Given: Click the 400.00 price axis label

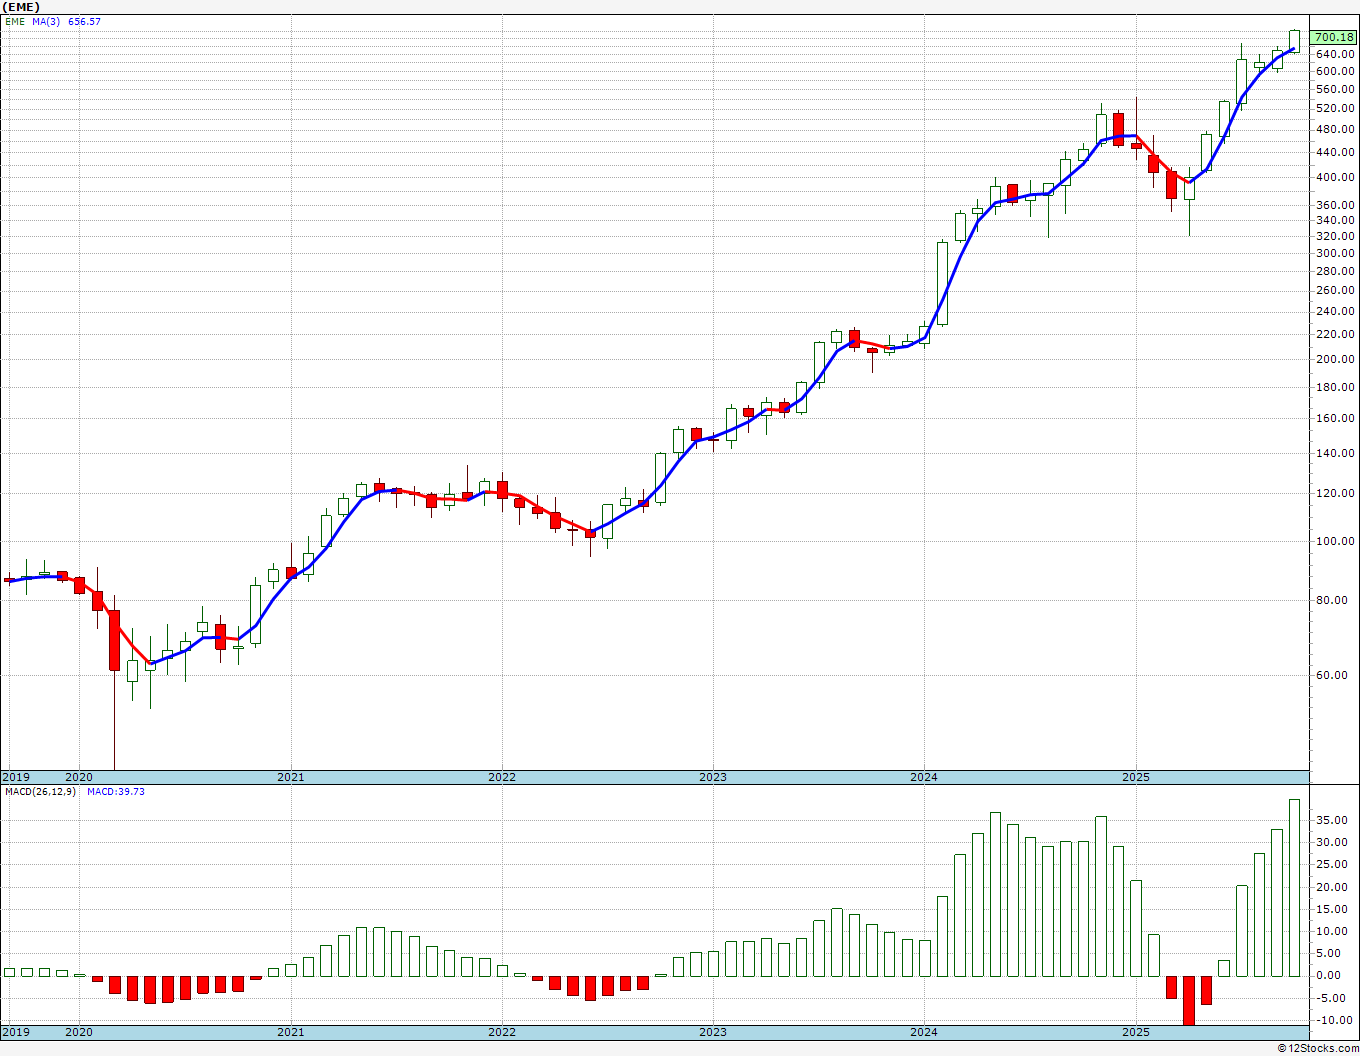Looking at the screenshot, I should pyautogui.click(x=1335, y=177).
